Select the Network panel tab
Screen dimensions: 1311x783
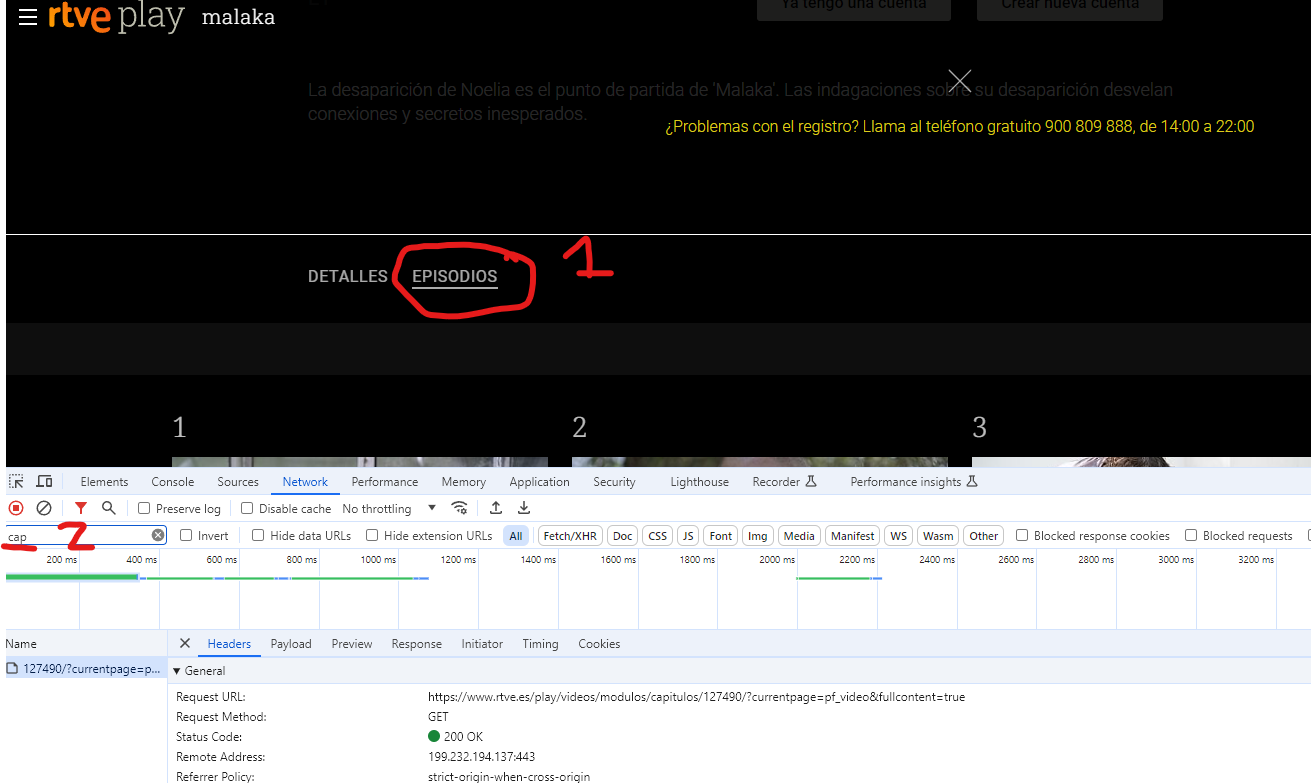(305, 482)
